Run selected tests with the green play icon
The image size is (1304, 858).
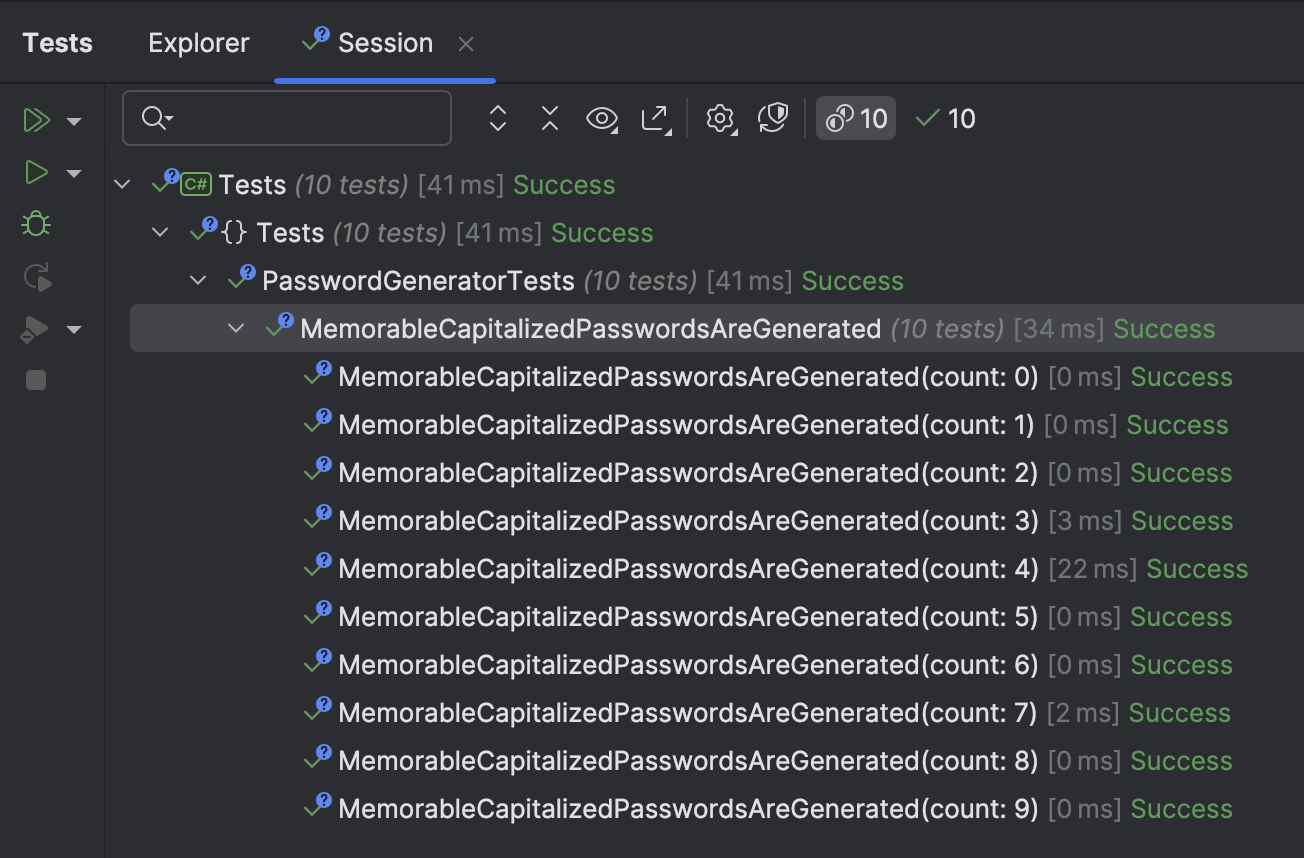tap(36, 172)
